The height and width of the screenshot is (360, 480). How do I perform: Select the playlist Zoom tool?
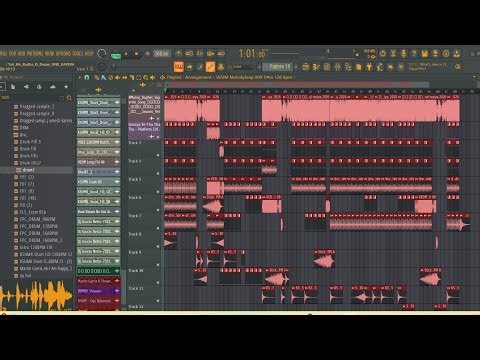[146, 77]
